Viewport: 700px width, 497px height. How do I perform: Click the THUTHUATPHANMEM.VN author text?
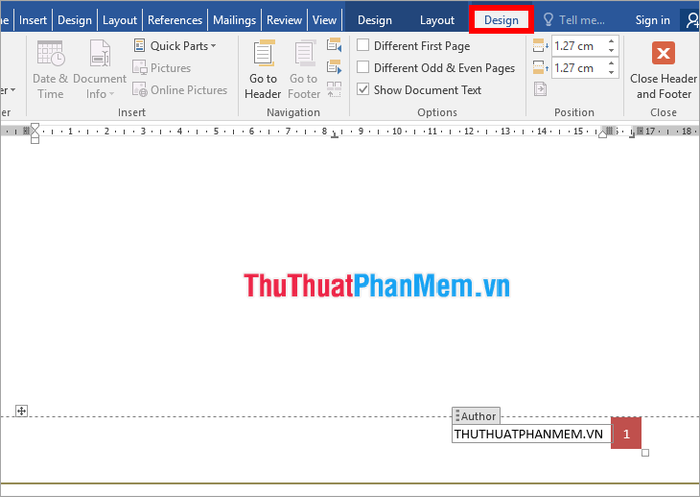(529, 434)
